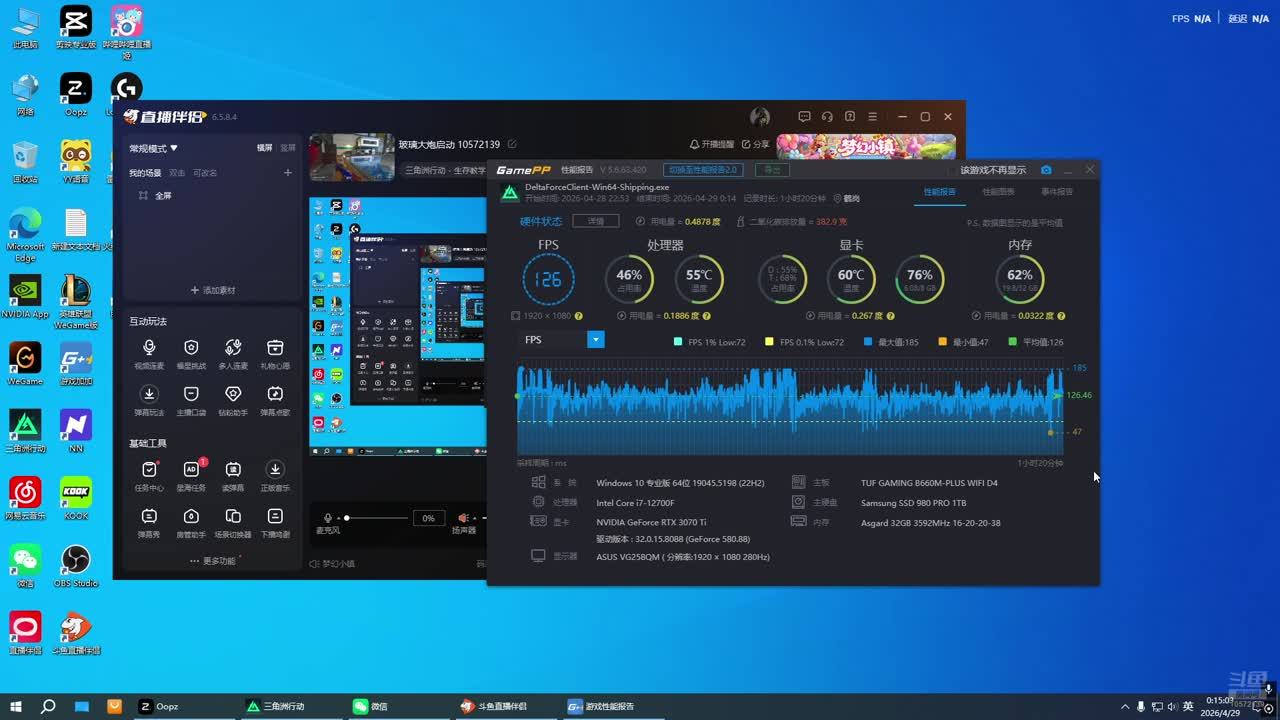Image resolution: width=1280 pixels, height=720 pixels.
Task: Click the plus icon to add a scene
Action: (288, 173)
